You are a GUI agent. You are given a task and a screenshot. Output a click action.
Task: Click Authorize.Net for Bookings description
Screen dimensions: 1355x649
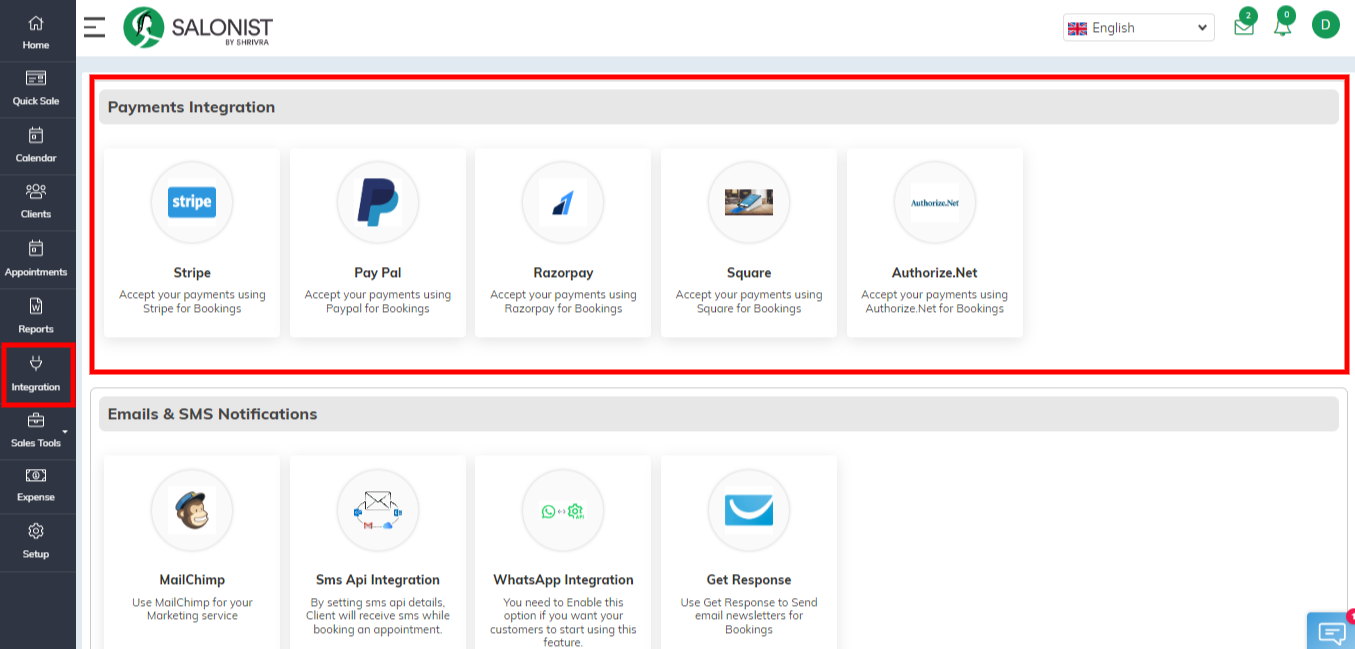coord(935,302)
